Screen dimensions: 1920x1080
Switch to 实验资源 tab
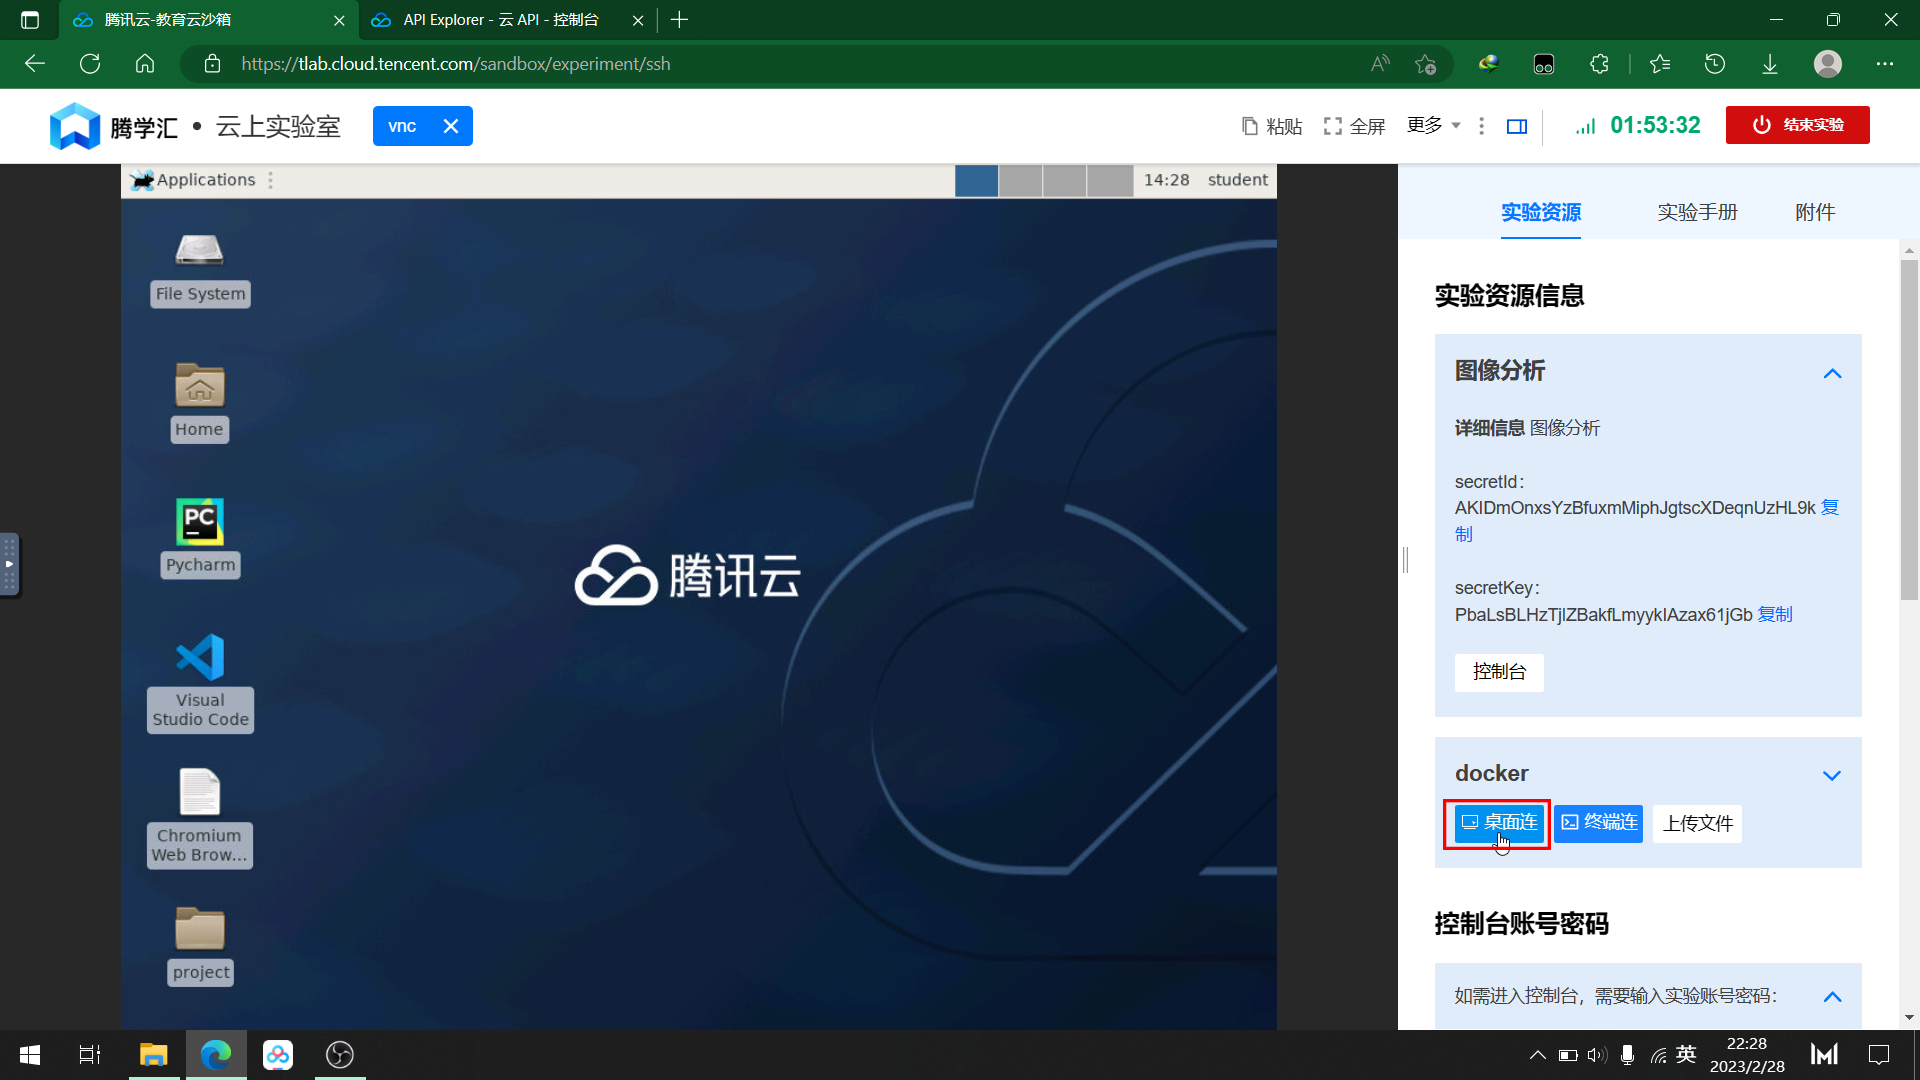[x=1540, y=212]
